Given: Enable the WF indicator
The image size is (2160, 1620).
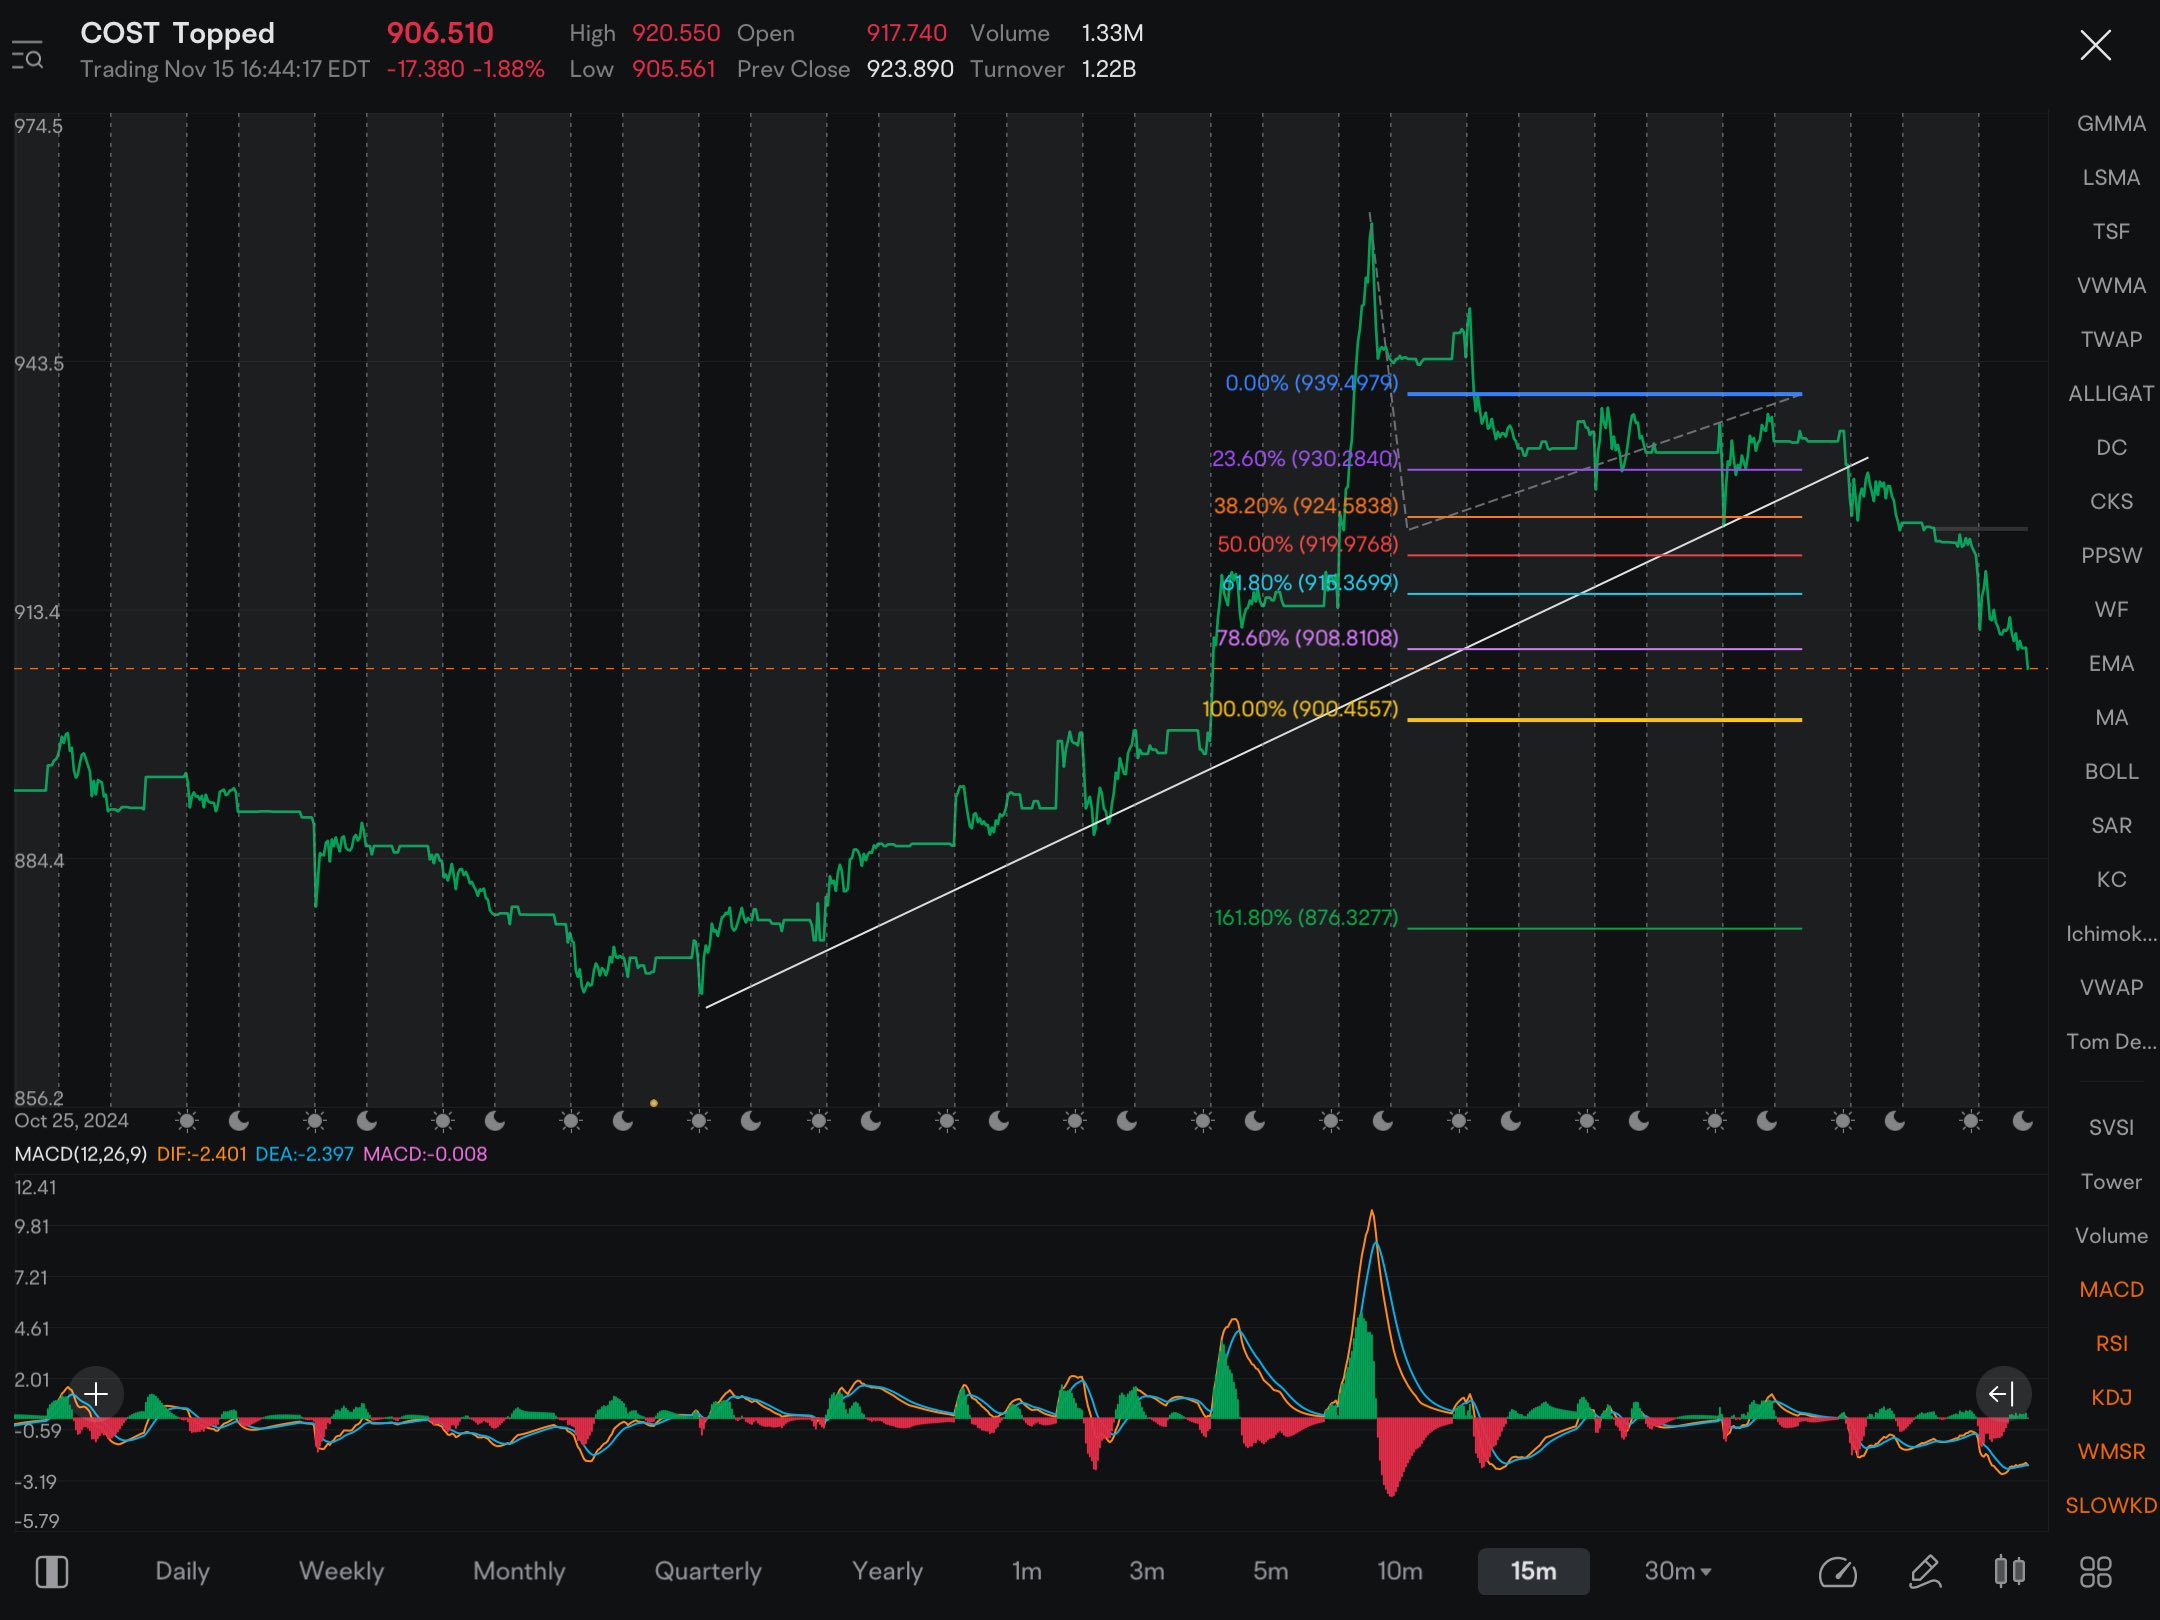Looking at the screenshot, I should point(2111,610).
